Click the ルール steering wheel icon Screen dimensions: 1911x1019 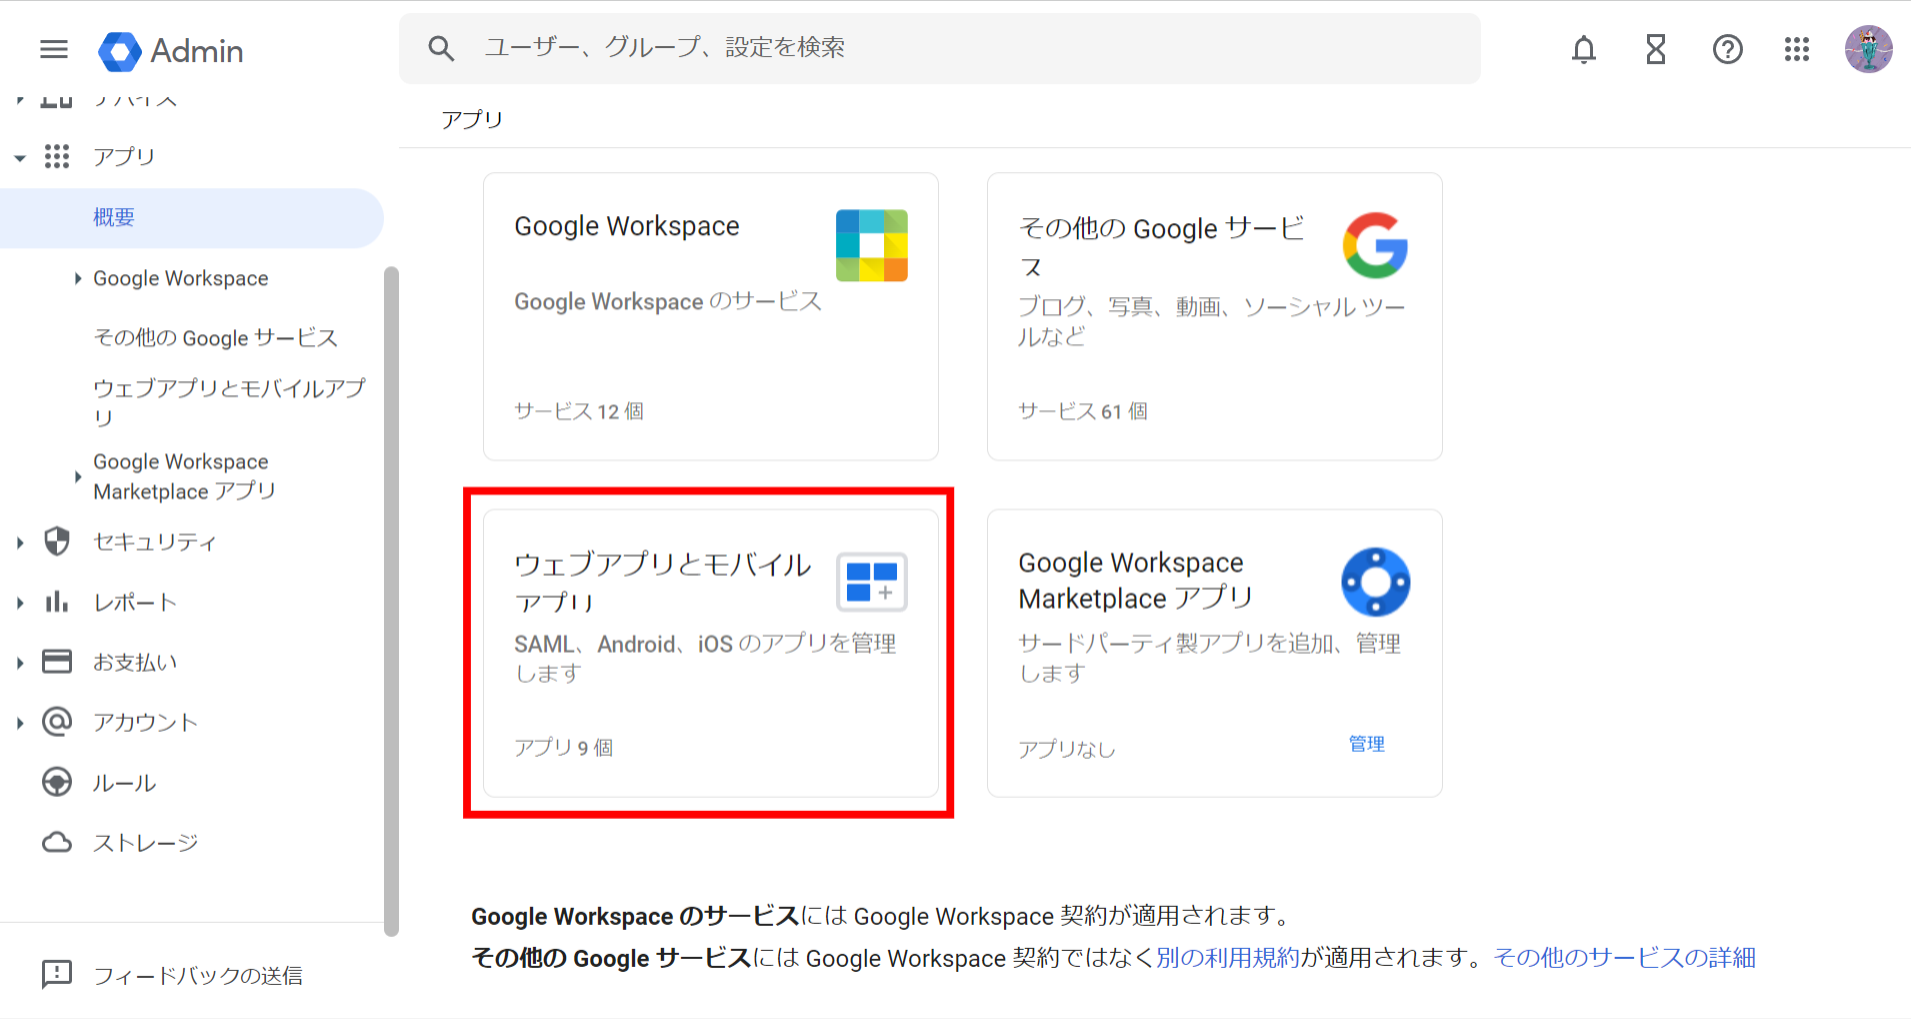click(57, 782)
